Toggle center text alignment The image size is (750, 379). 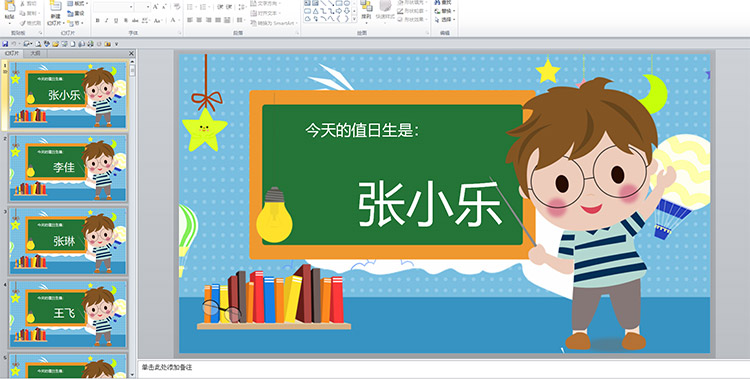click(199, 20)
